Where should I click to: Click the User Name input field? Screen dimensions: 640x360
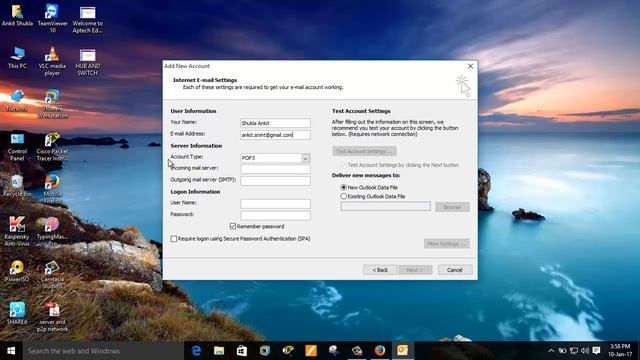275,204
